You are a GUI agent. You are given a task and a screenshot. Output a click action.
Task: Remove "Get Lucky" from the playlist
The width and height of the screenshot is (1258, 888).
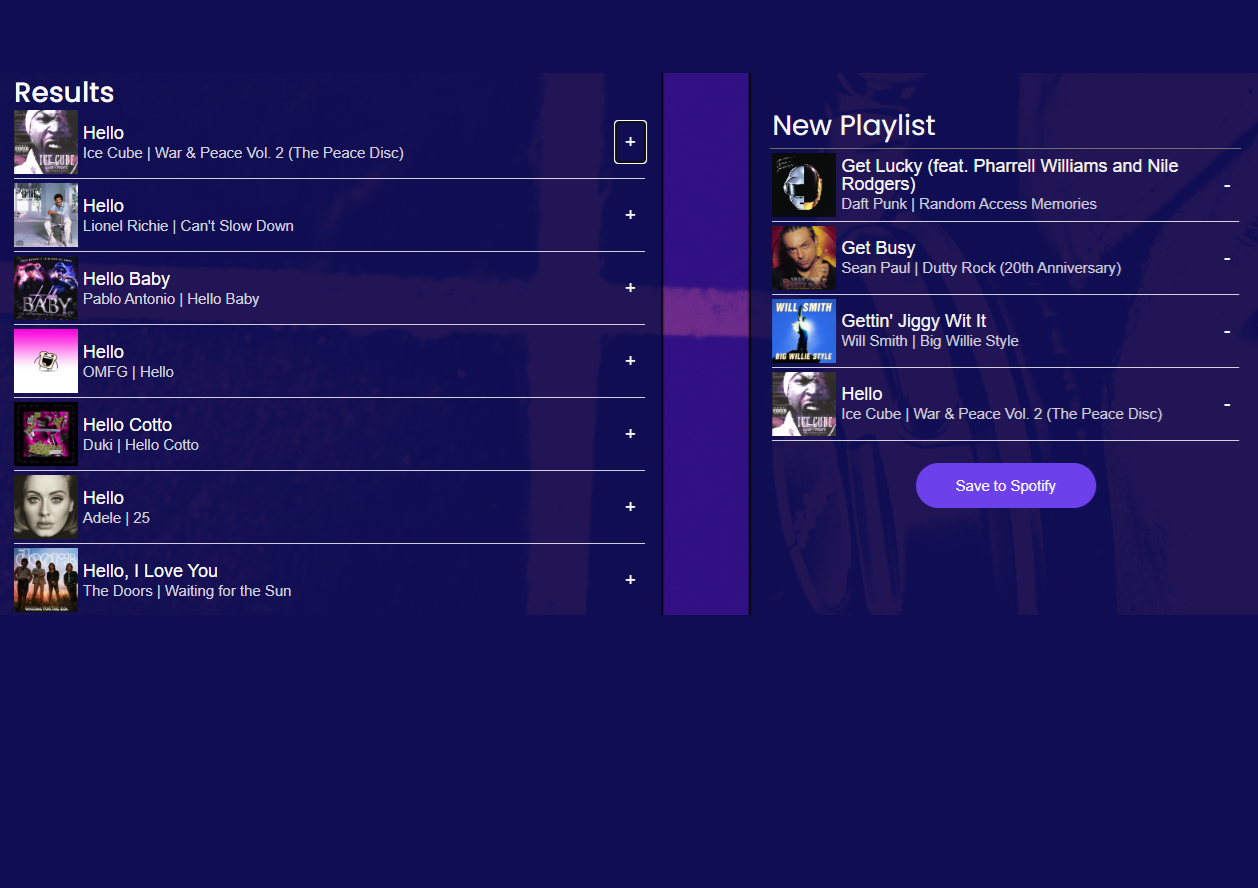coord(1227,185)
